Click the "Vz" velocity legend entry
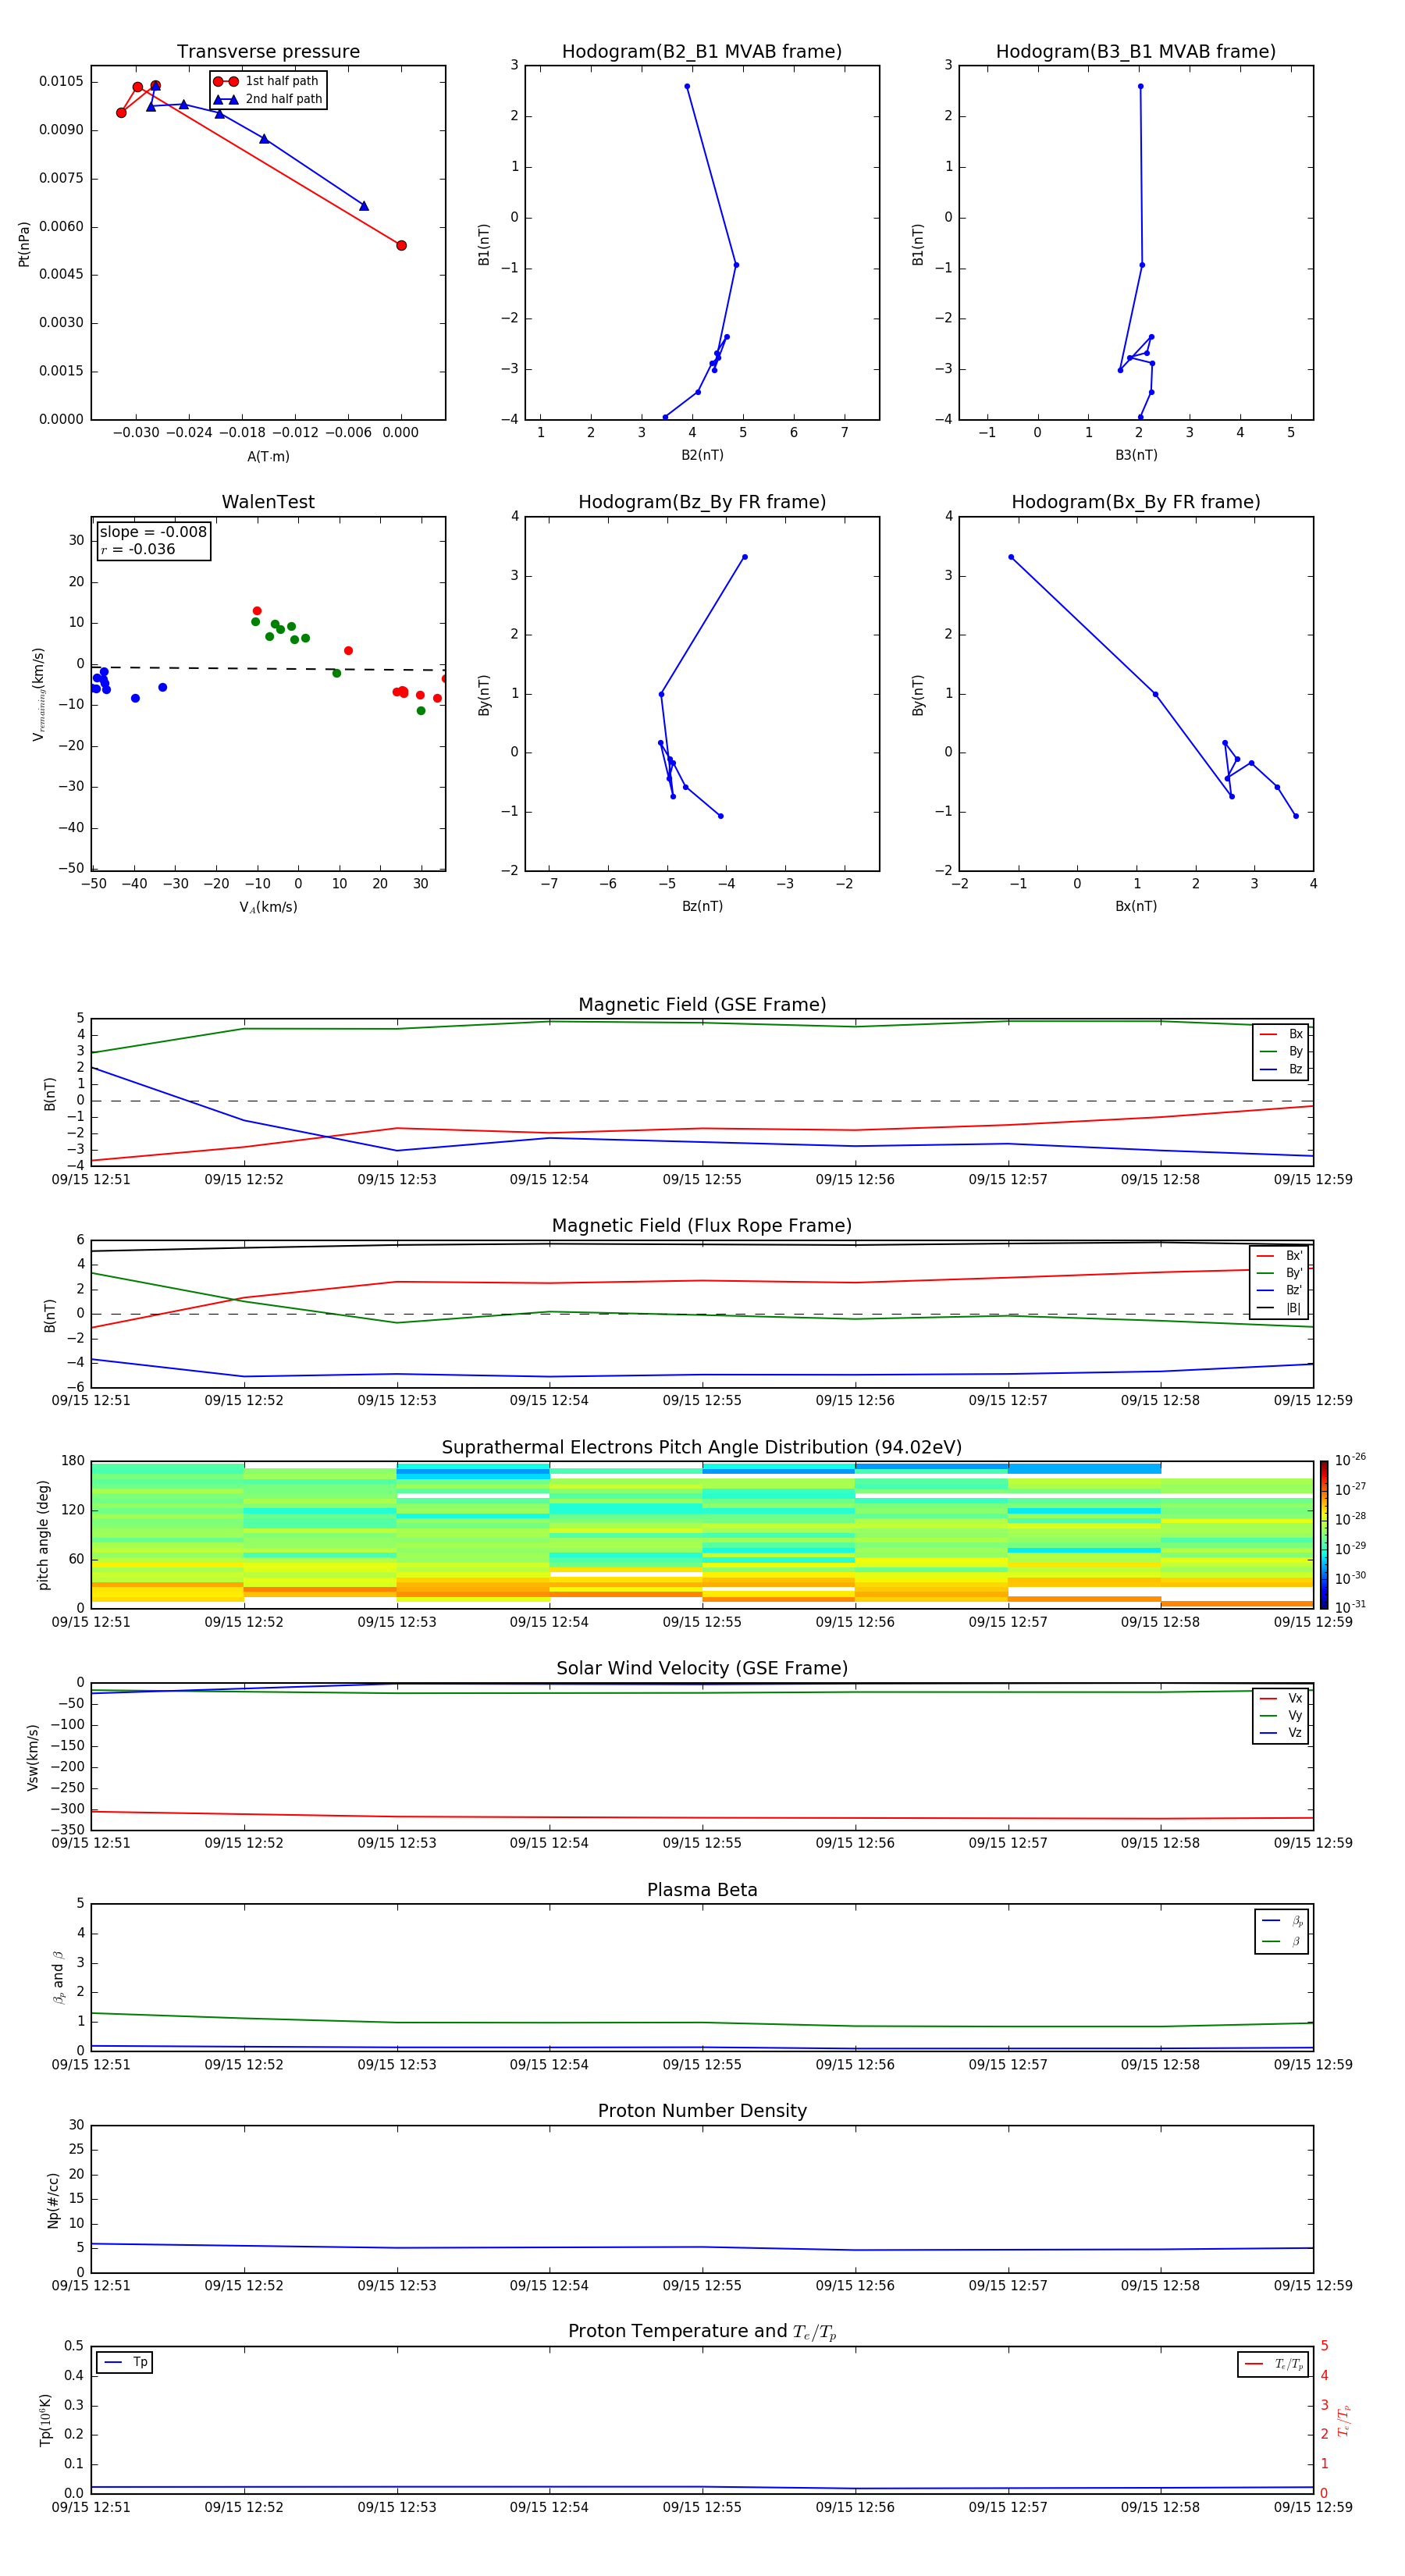Viewport: 1405px width, 2576px height. [1282, 1732]
